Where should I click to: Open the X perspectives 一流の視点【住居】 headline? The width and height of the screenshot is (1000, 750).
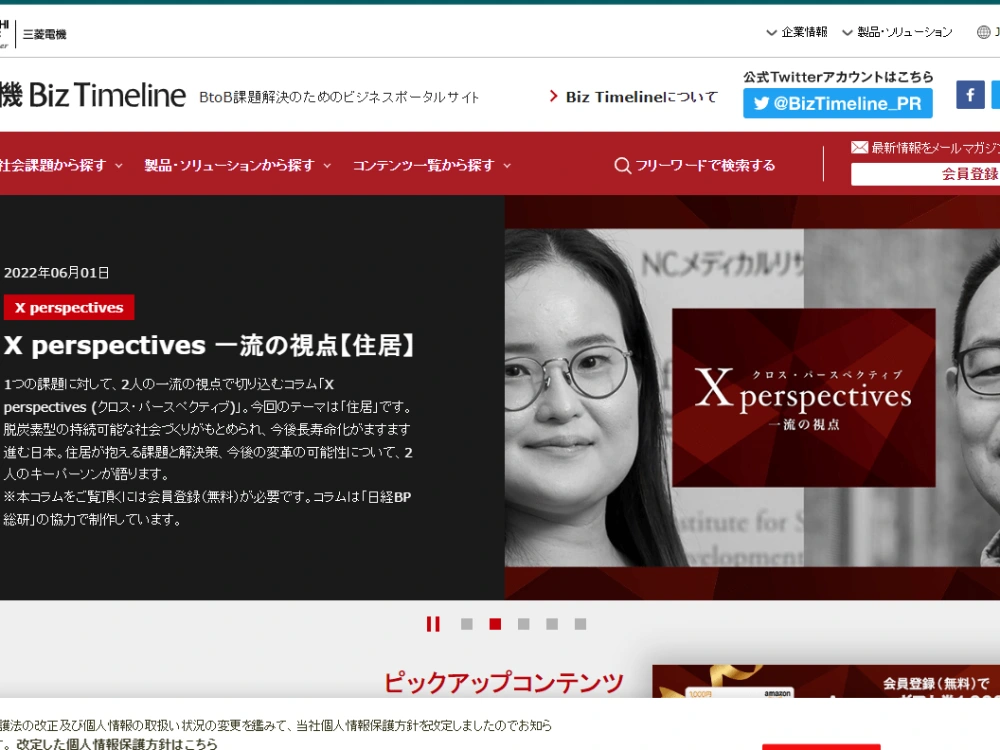210,346
